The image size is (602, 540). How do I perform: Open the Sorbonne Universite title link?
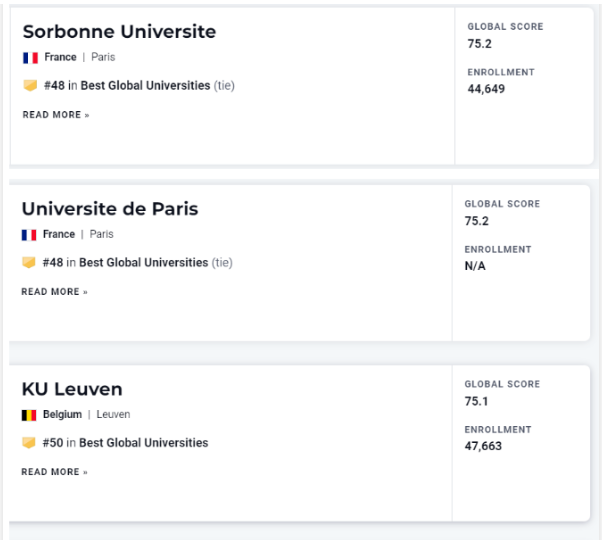(119, 32)
